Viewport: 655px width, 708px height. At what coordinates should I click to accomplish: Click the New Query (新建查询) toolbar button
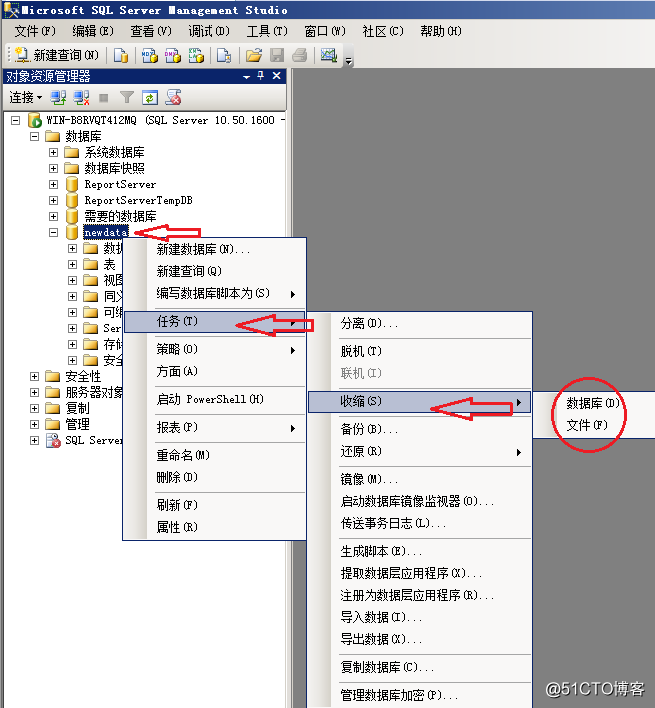tap(57, 55)
